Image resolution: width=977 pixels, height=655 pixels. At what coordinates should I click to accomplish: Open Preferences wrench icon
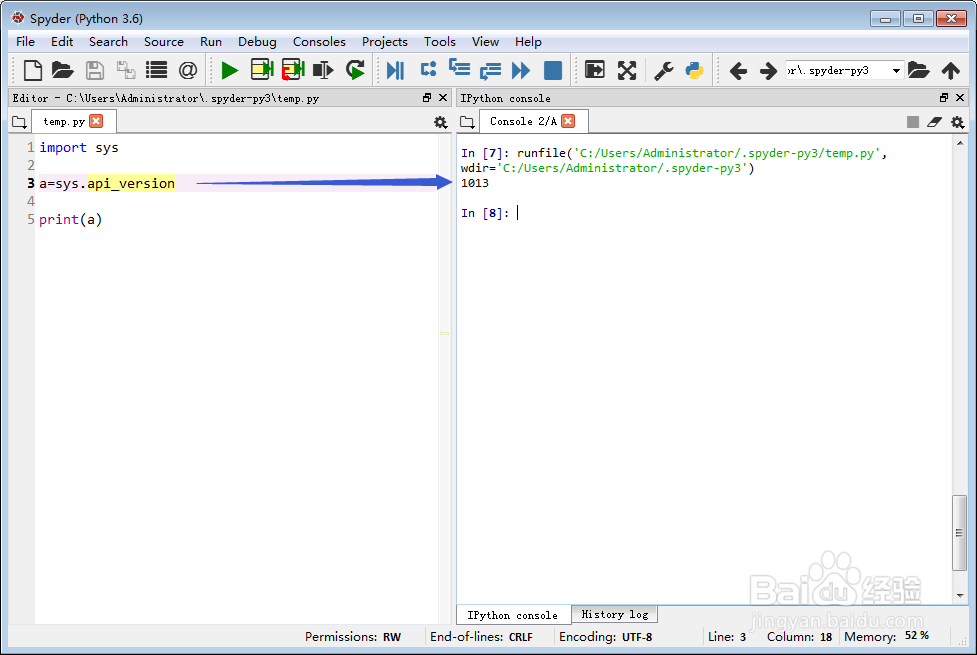(664, 70)
